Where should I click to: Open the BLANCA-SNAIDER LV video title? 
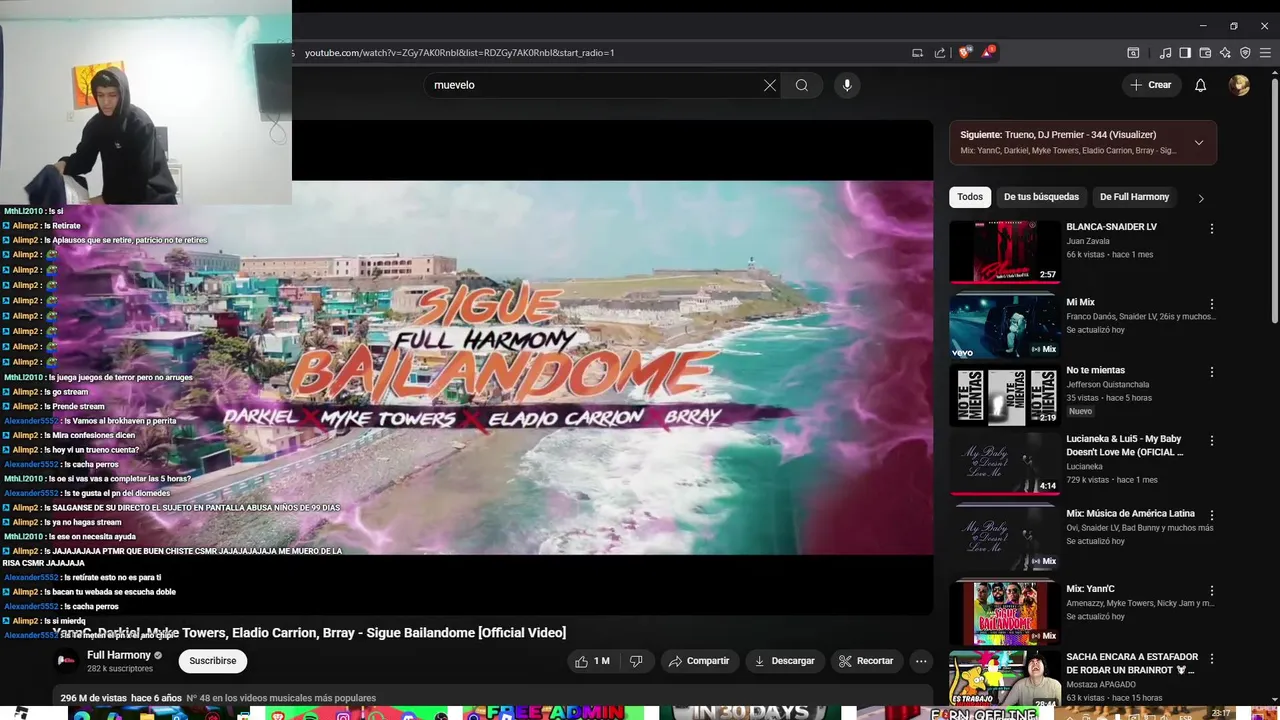tap(1111, 227)
